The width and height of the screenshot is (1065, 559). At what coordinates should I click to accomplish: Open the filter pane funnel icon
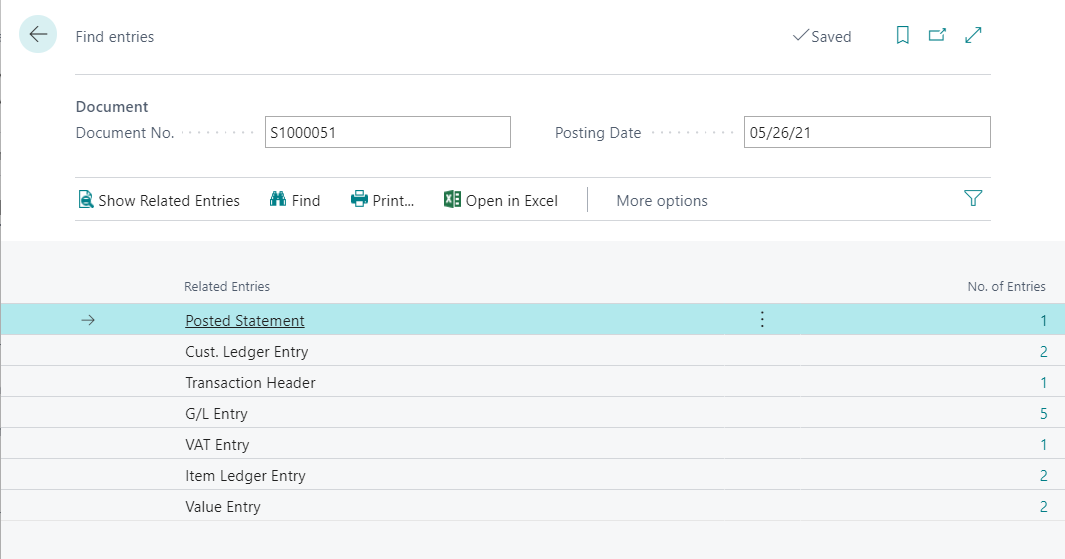pyautogui.click(x=973, y=199)
